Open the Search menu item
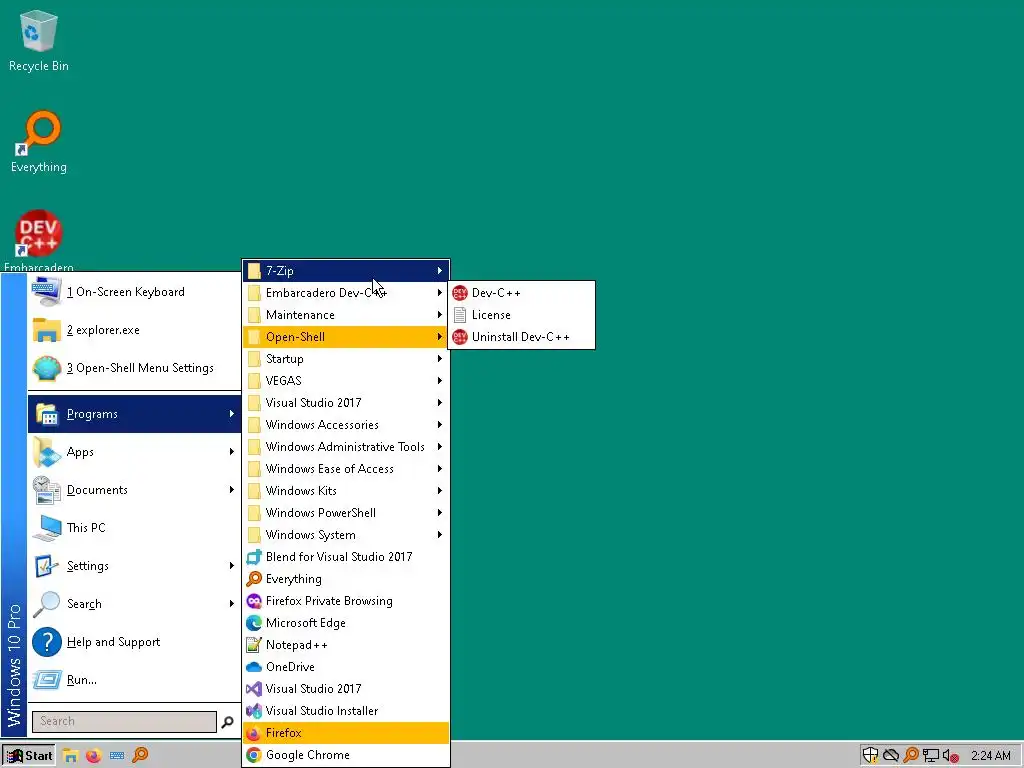The height and width of the screenshot is (768, 1024). [x=135, y=603]
